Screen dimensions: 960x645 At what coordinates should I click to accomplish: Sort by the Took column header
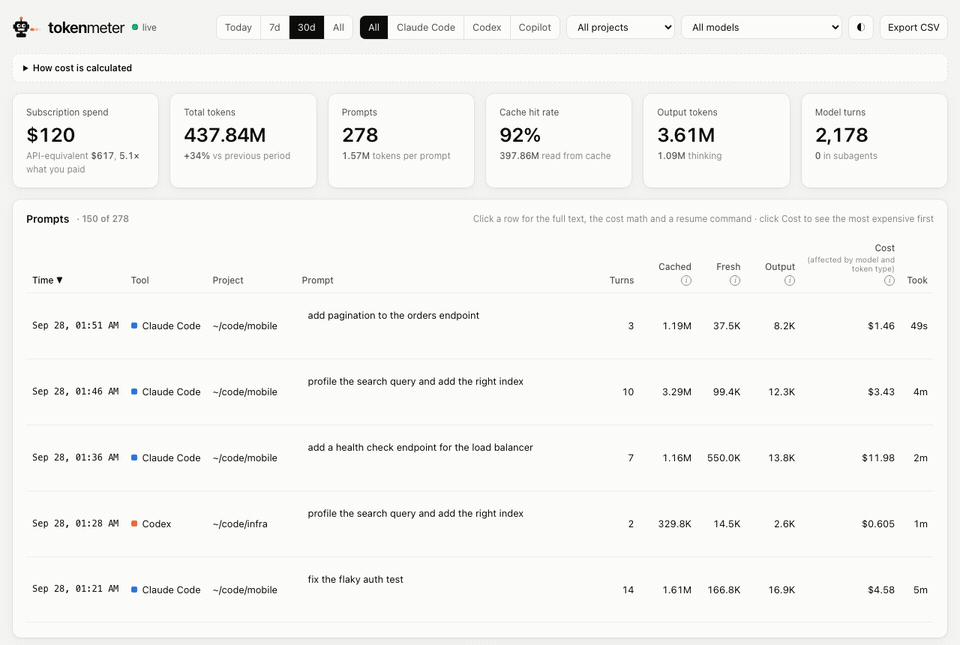[917, 280]
